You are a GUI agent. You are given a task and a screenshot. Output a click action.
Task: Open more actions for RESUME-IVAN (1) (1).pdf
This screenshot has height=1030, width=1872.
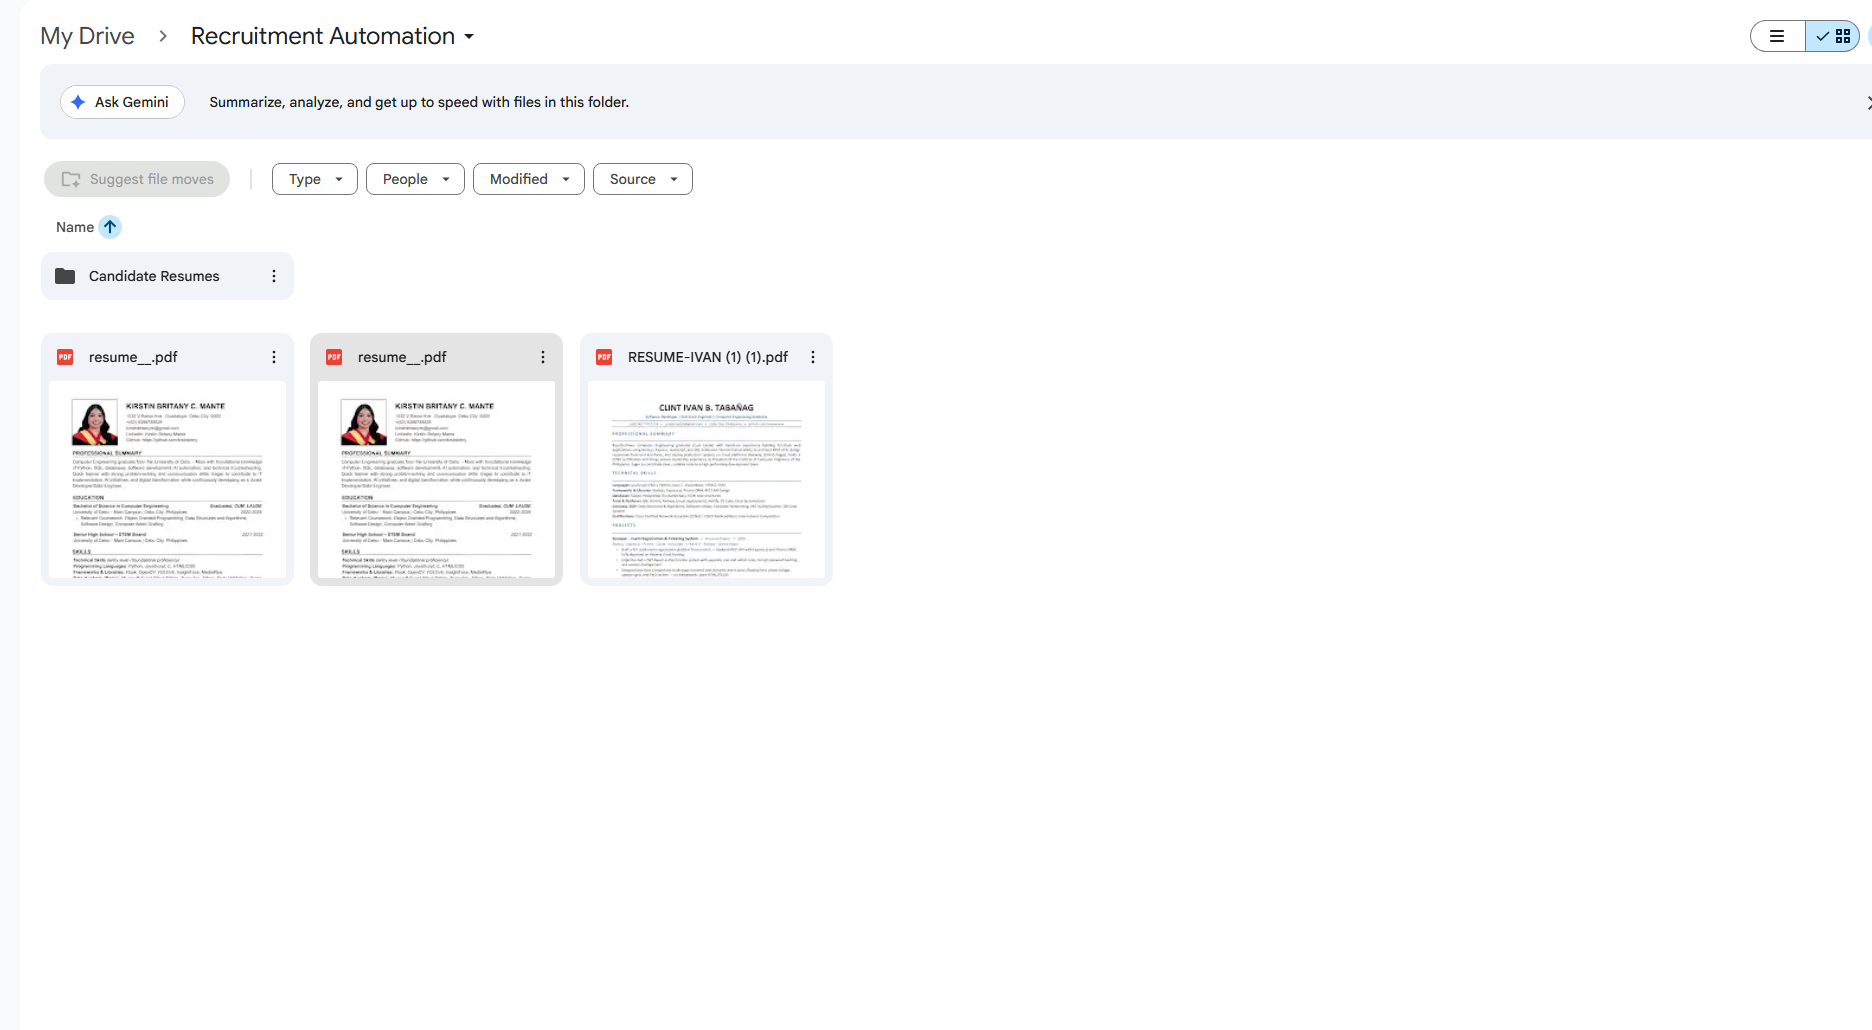tap(813, 357)
